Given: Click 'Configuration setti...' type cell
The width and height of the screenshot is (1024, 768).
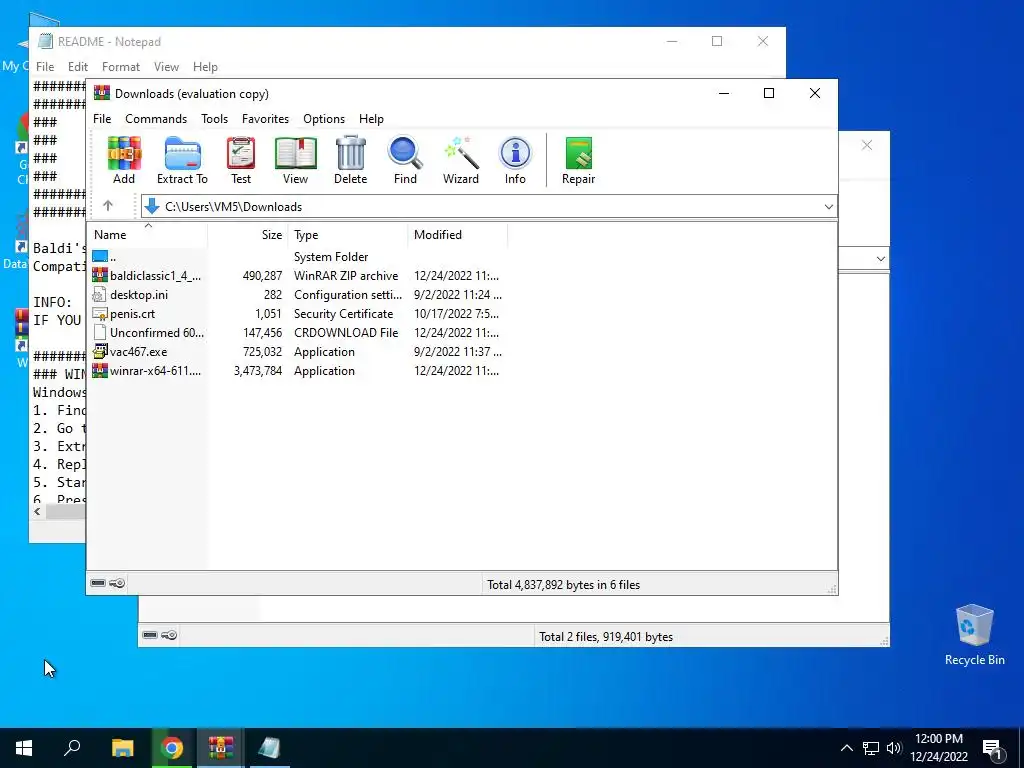Looking at the screenshot, I should tap(348, 295).
